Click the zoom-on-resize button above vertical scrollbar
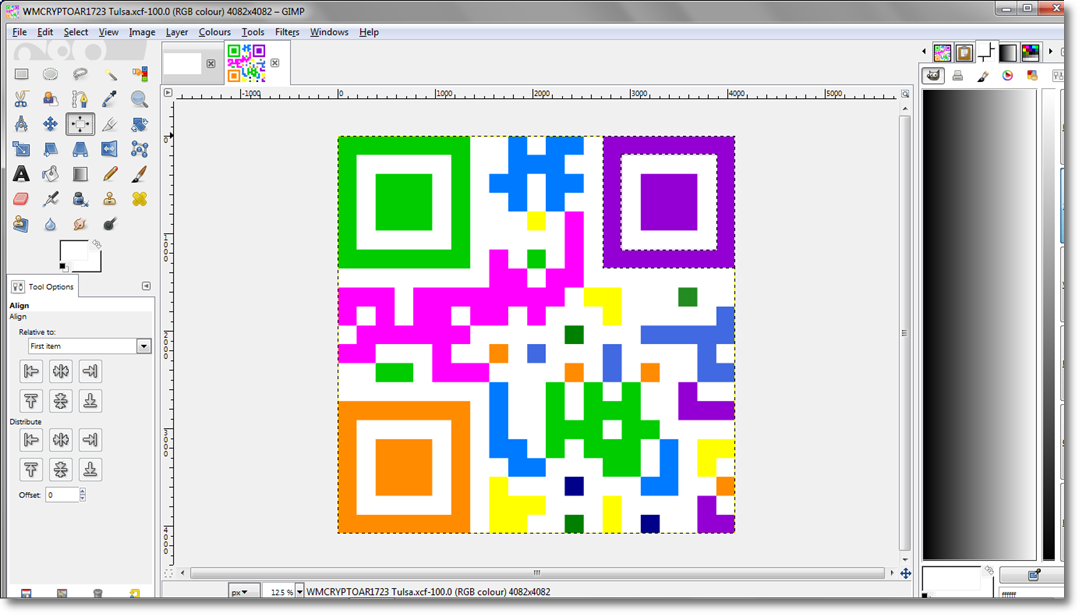Image resolution: width=1080 pixels, height=615 pixels. point(905,93)
